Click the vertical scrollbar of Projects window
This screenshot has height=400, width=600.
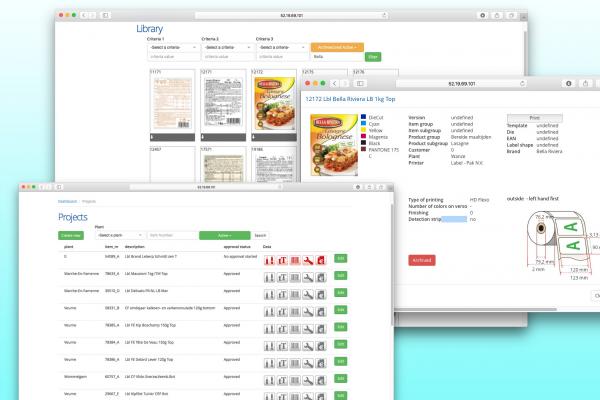click(391, 264)
